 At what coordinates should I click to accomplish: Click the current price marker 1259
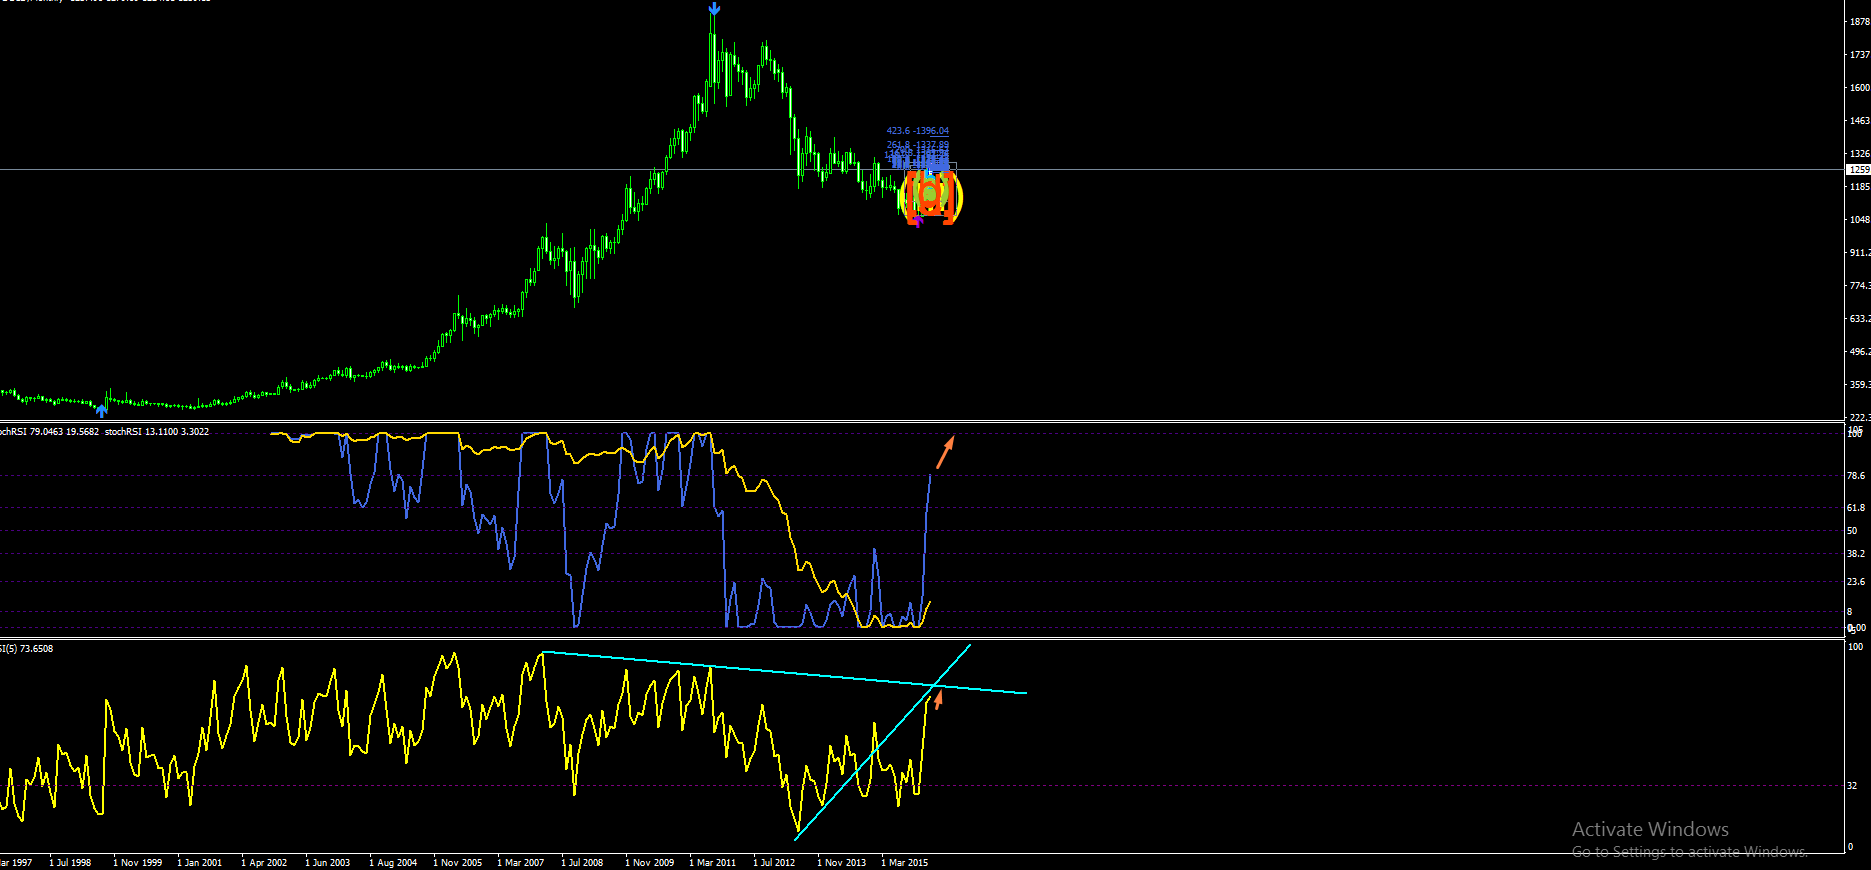coord(1859,170)
